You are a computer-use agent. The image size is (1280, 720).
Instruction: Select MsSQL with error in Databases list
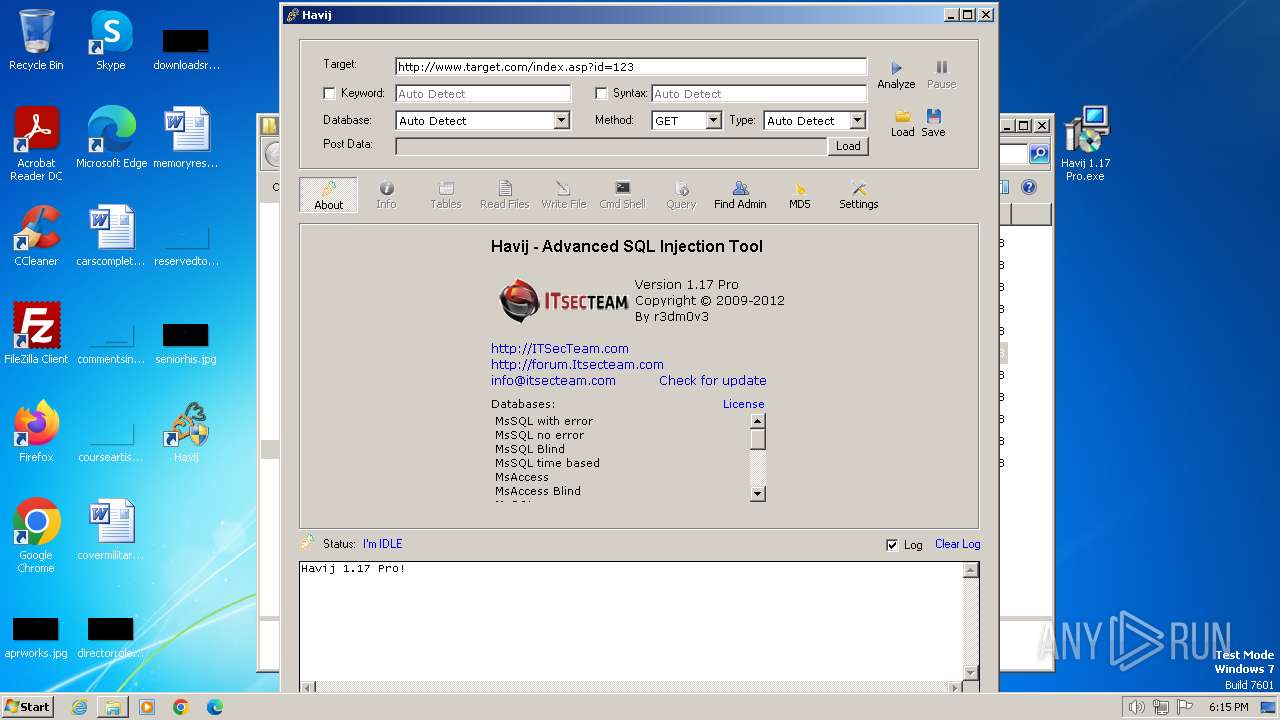pyautogui.click(x=544, y=421)
